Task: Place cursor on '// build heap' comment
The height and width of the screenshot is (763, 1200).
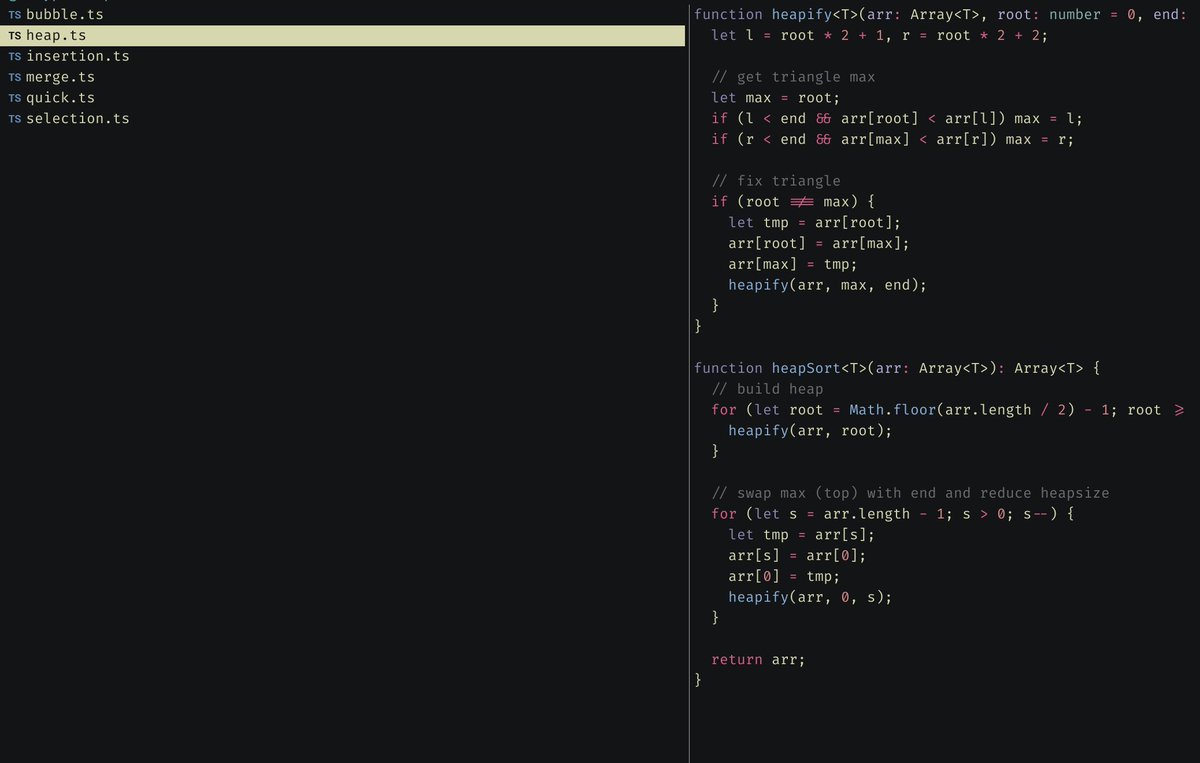Action: pos(767,389)
